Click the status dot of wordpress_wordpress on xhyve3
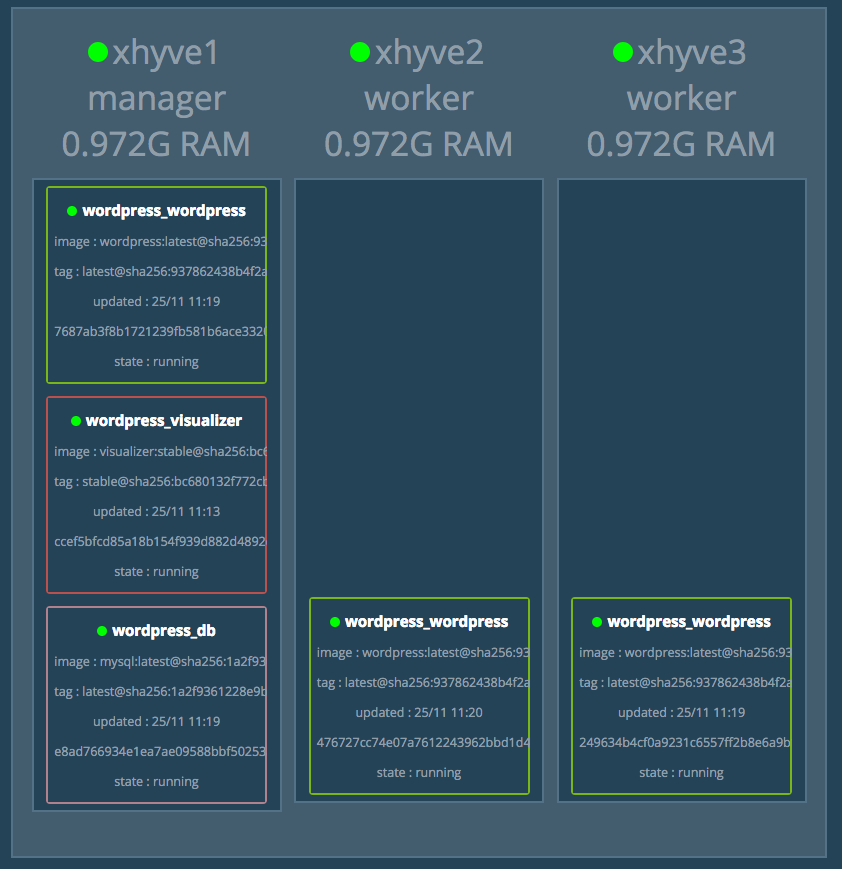This screenshot has height=869, width=842. pos(597,622)
